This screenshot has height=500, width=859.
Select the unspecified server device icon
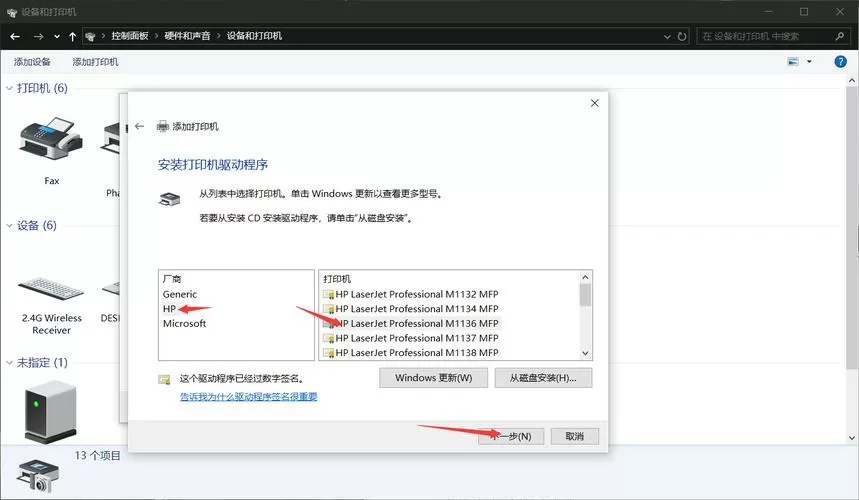pyautogui.click(x=51, y=411)
